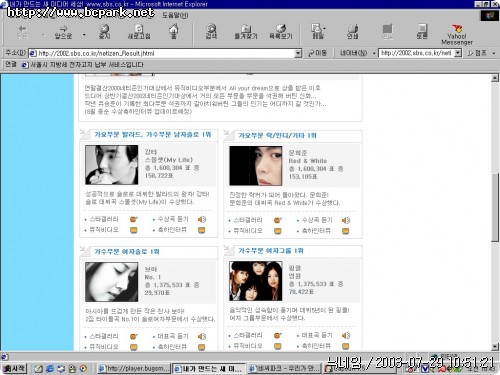Launch Internet Explorer from quick launch
Viewport: 500px width, 375px height.
tap(50, 369)
